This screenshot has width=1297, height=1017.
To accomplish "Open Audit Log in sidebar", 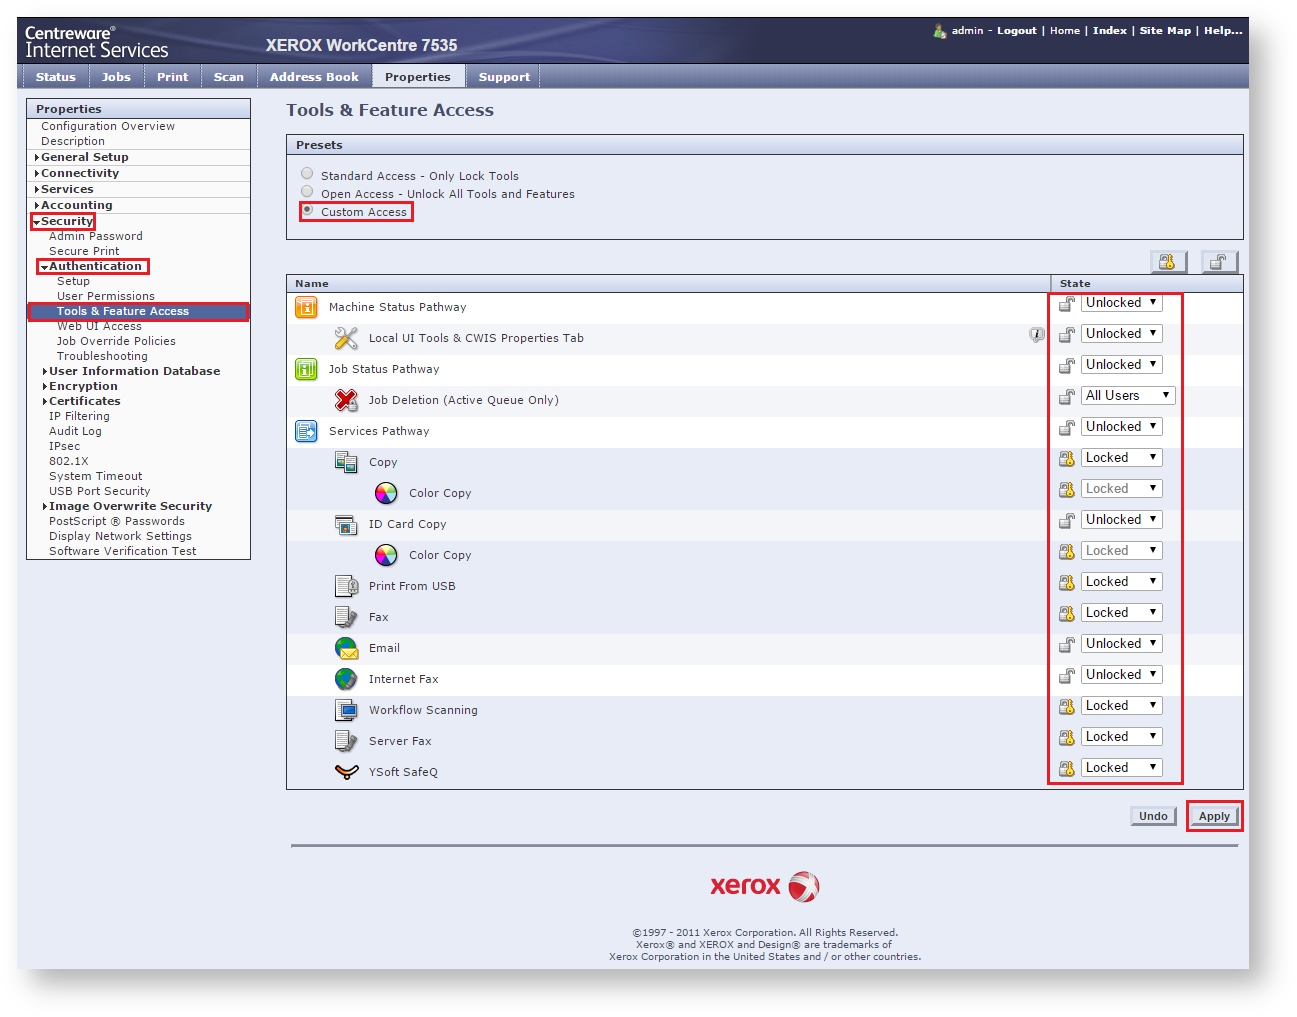I will click(x=75, y=431).
